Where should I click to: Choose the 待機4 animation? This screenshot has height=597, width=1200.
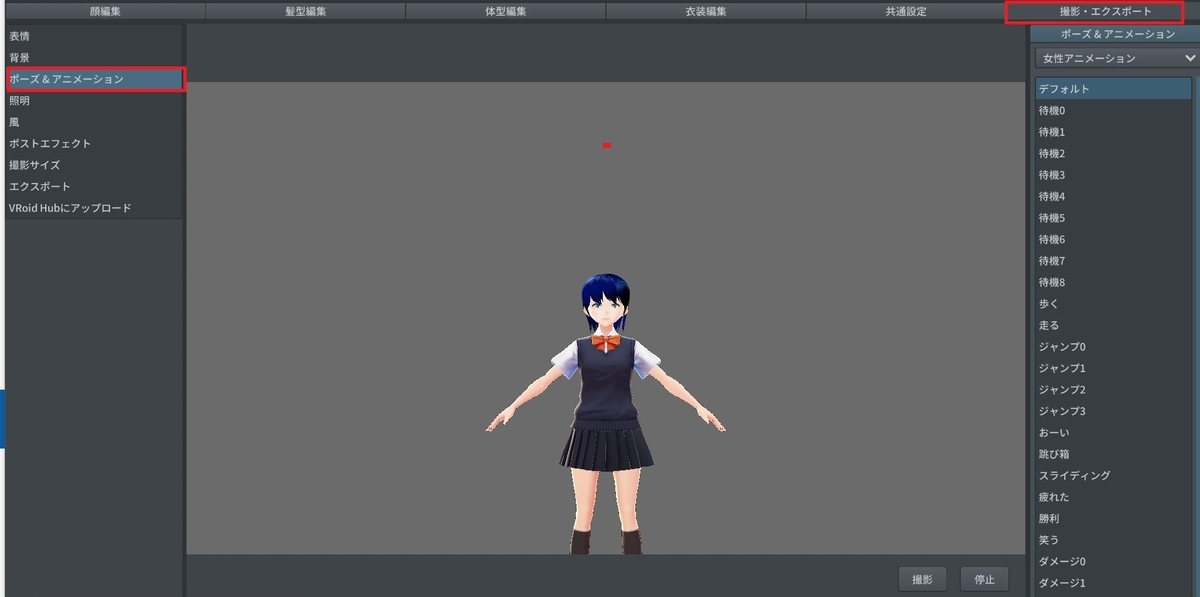[x=1115, y=197]
